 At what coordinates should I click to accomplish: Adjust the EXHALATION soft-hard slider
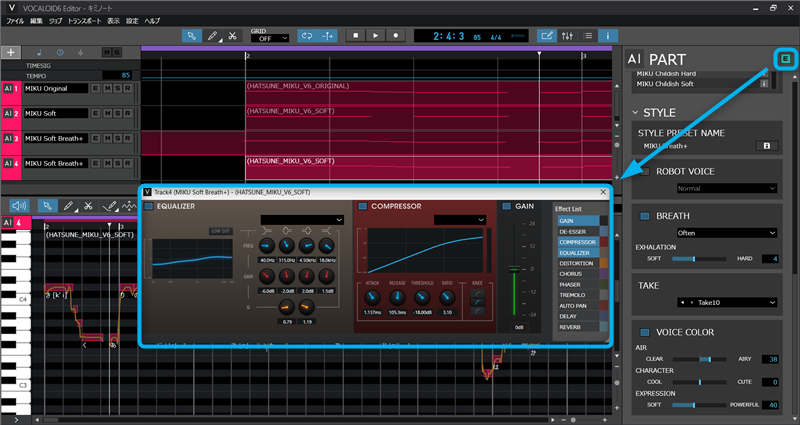point(699,259)
